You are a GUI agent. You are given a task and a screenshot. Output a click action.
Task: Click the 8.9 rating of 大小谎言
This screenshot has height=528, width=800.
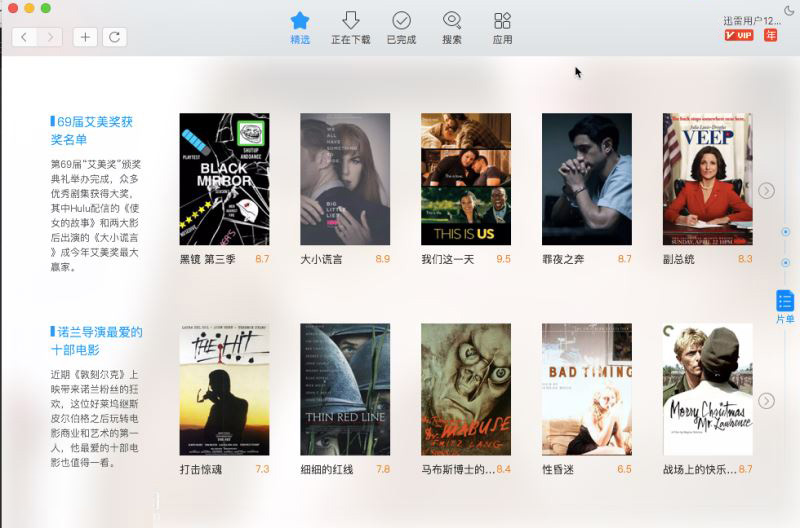tap(383, 259)
